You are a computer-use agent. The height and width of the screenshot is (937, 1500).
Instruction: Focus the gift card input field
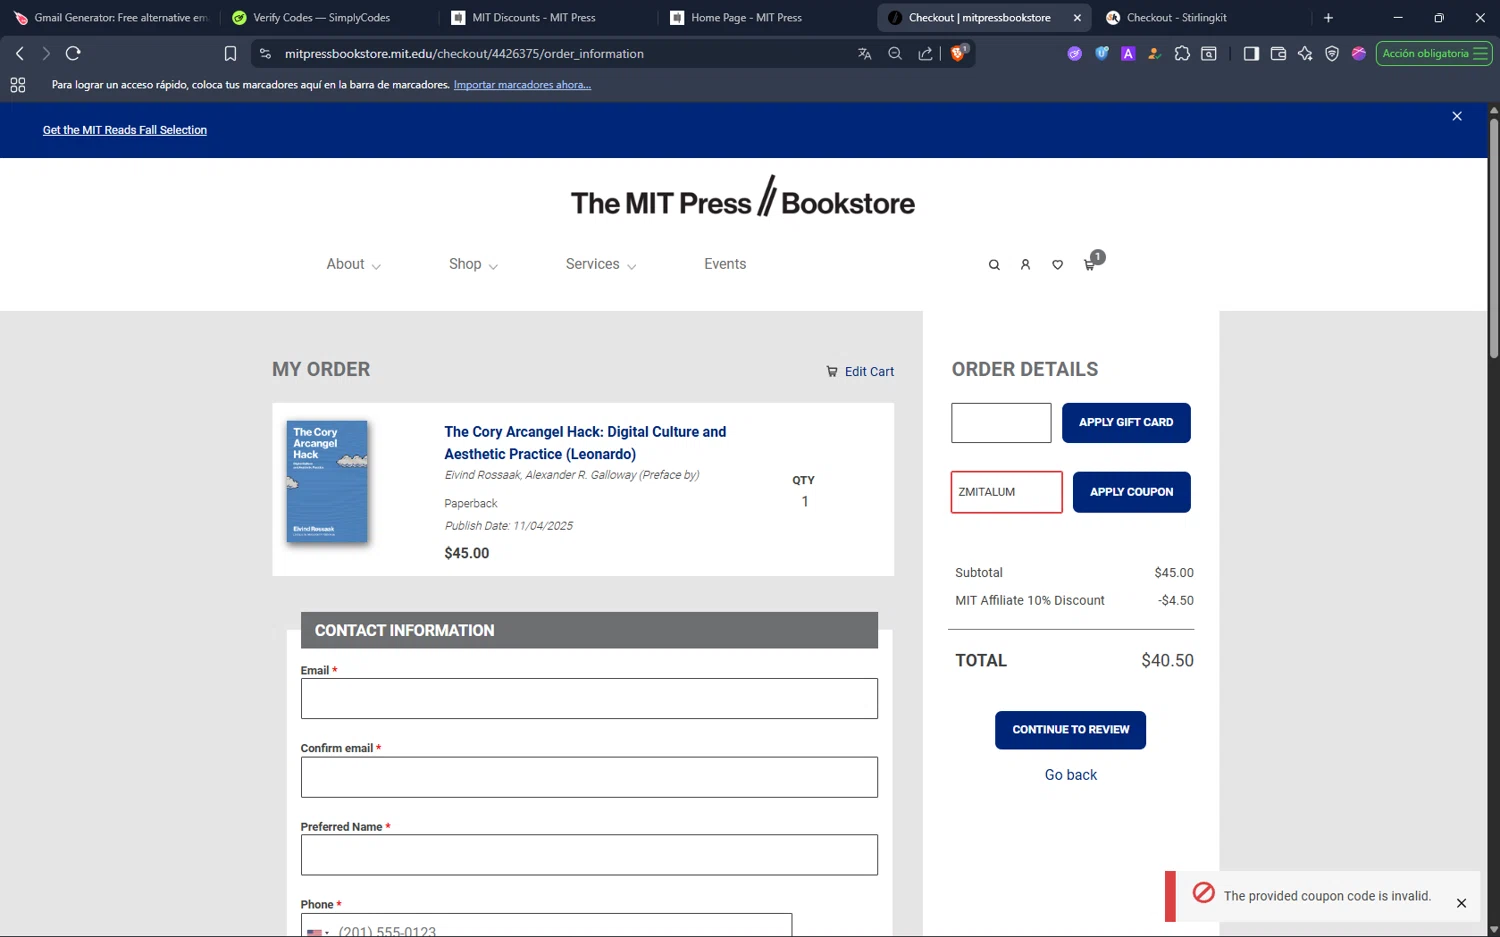point(1001,423)
